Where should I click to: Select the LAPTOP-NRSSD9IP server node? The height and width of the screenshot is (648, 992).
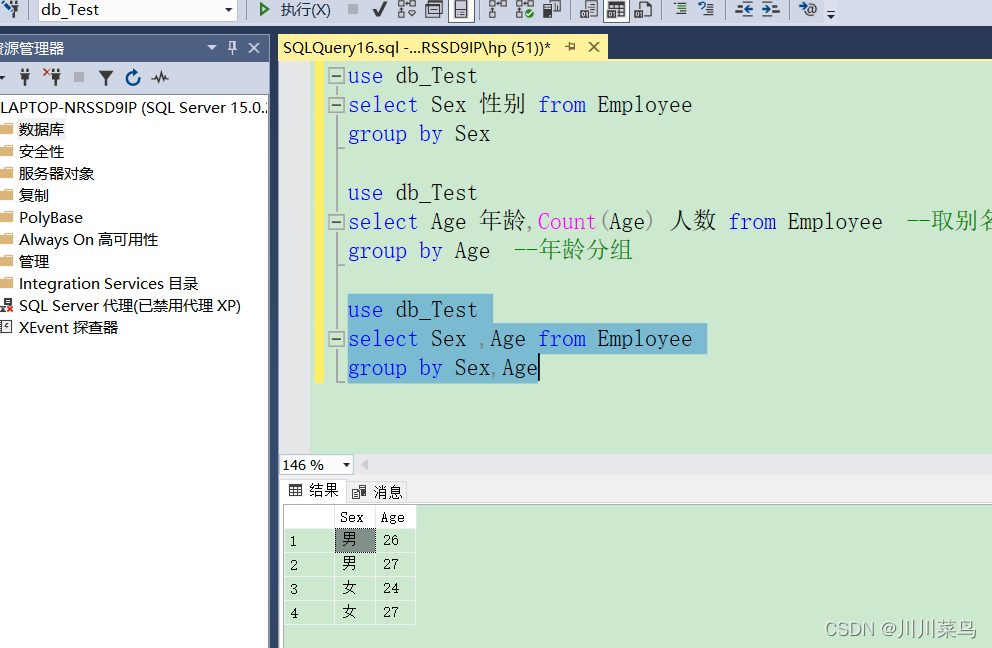(x=134, y=108)
